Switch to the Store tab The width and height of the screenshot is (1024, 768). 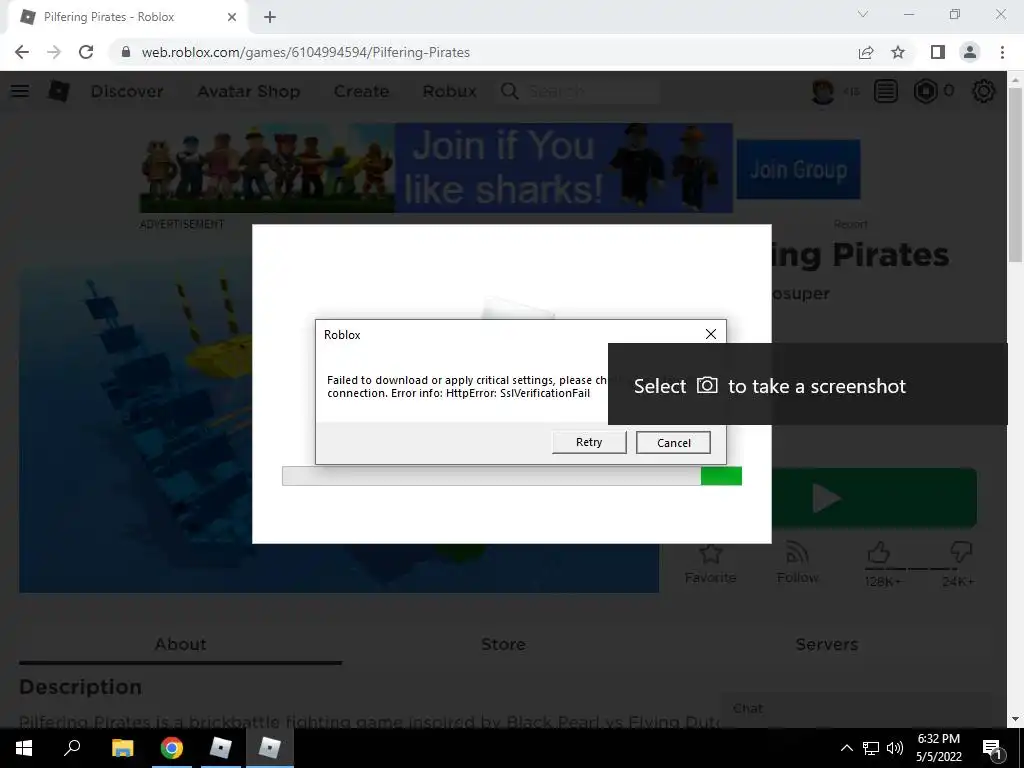pos(503,644)
